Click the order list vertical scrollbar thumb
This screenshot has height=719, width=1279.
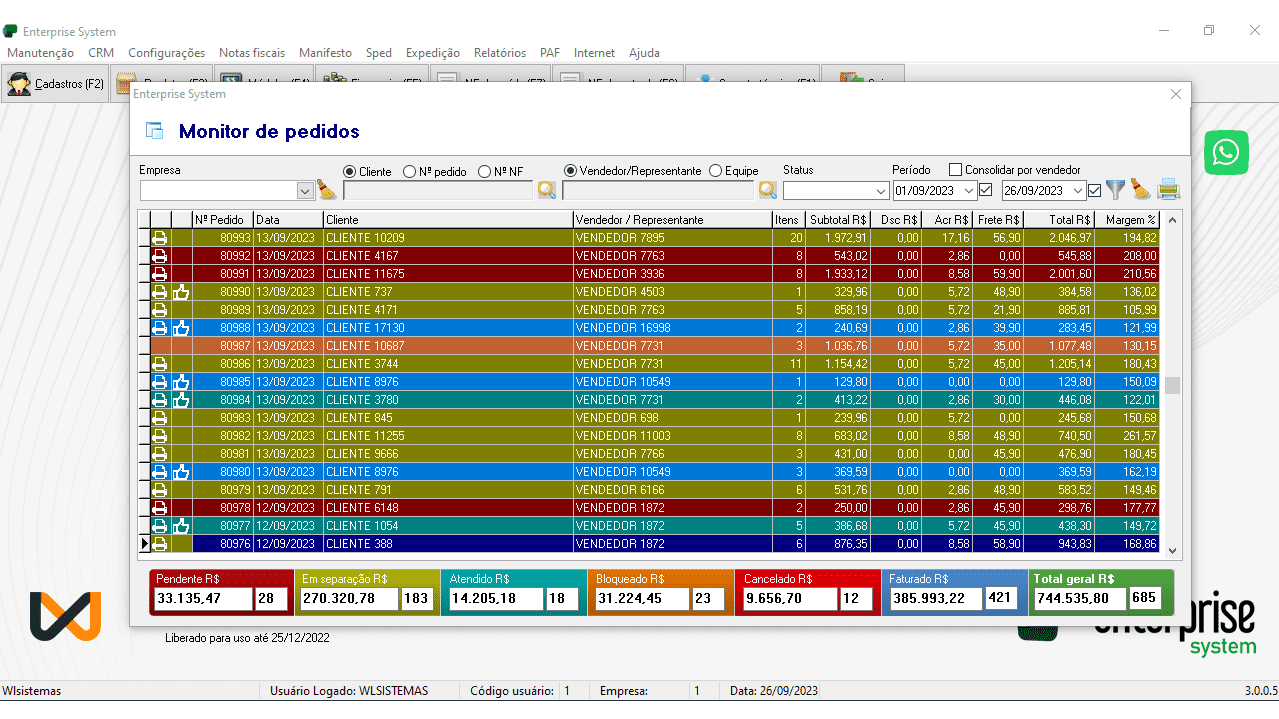[x=1173, y=385]
